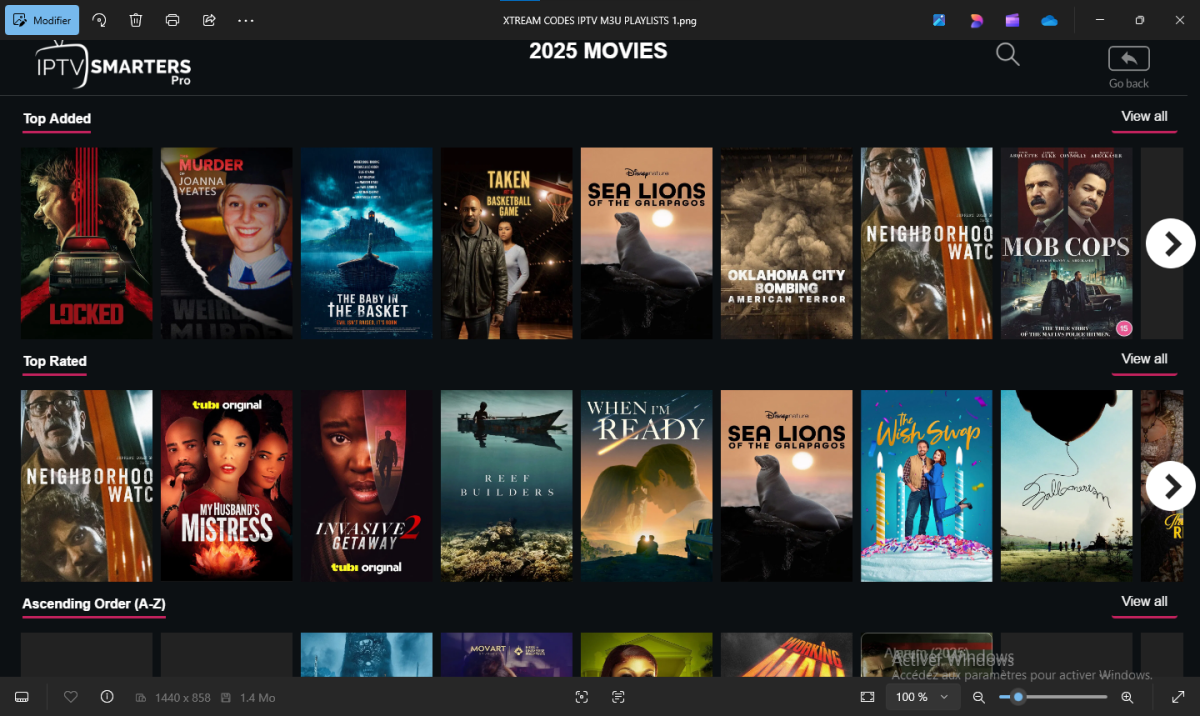Click the zoom slider handle
The width and height of the screenshot is (1200, 716).
pos(1018,697)
